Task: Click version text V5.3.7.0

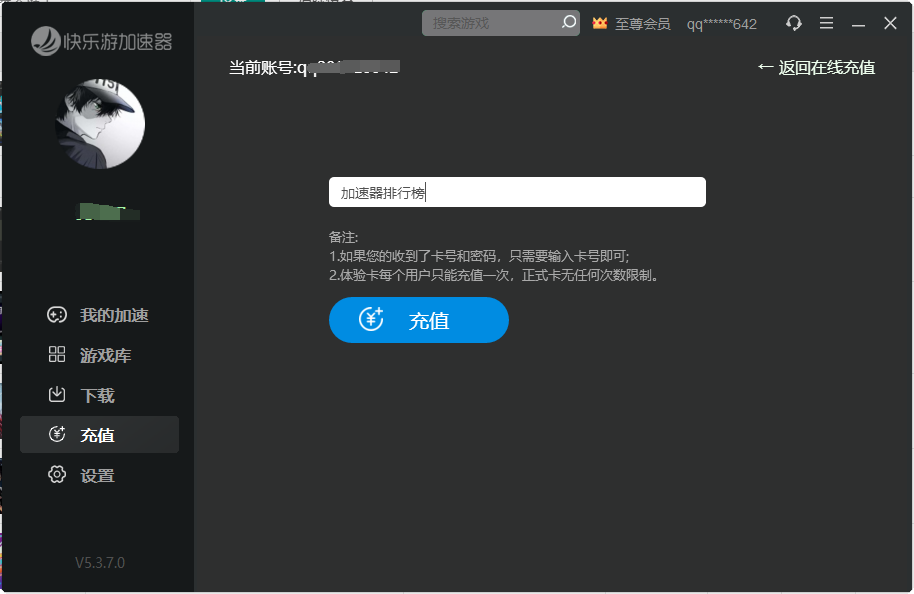Action: [x=100, y=563]
